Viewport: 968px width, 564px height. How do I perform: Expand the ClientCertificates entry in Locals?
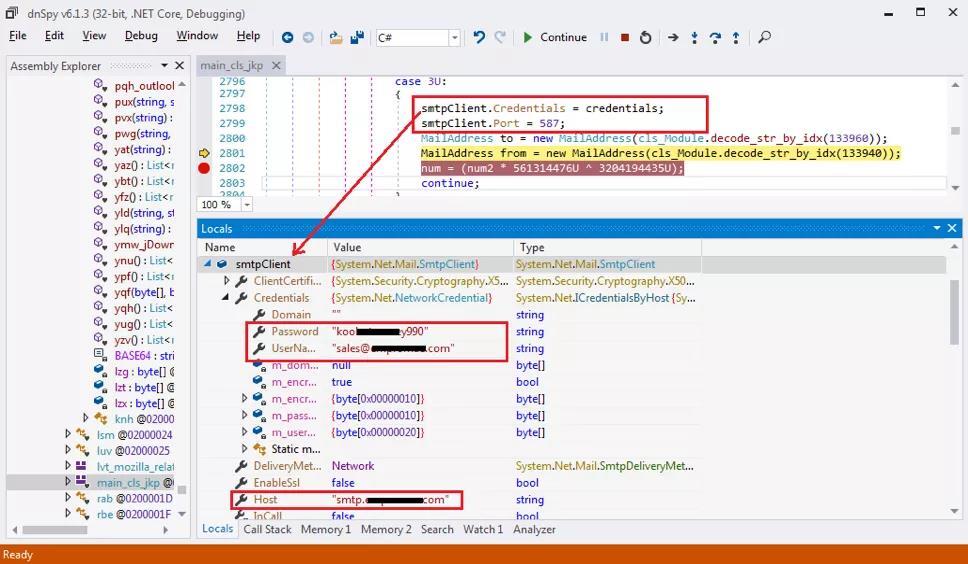point(227,281)
